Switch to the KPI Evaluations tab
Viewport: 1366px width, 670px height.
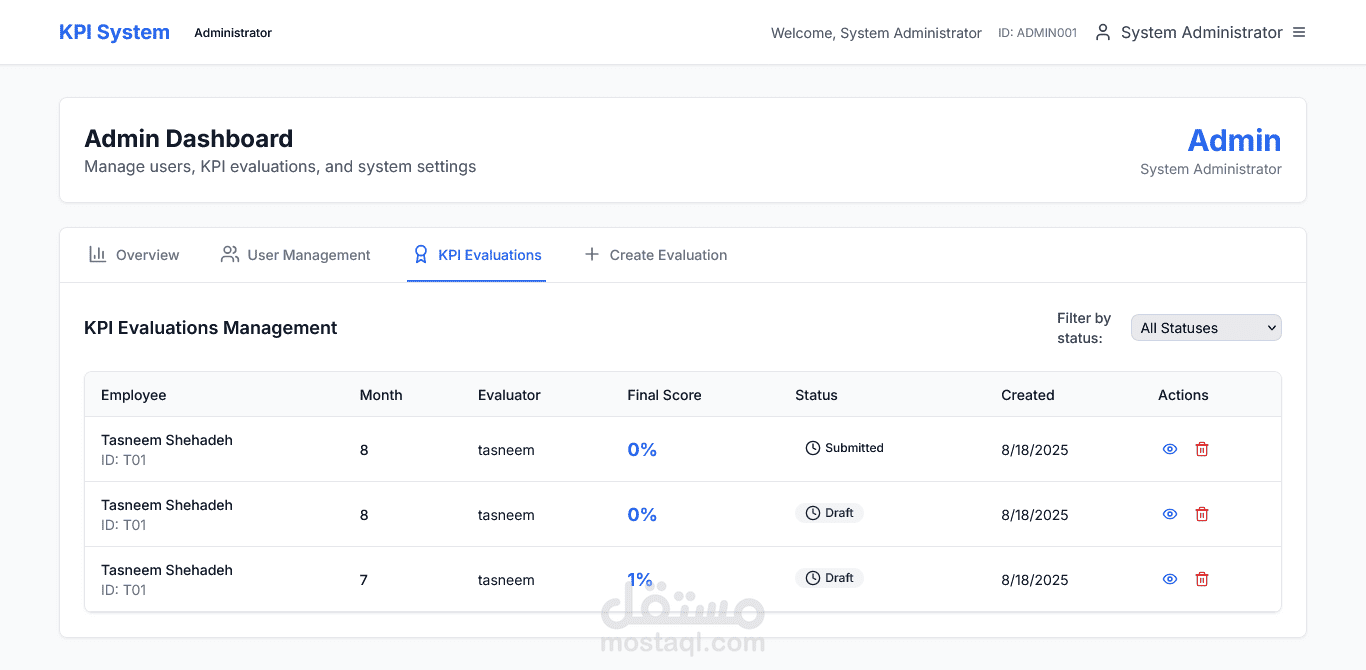477,255
